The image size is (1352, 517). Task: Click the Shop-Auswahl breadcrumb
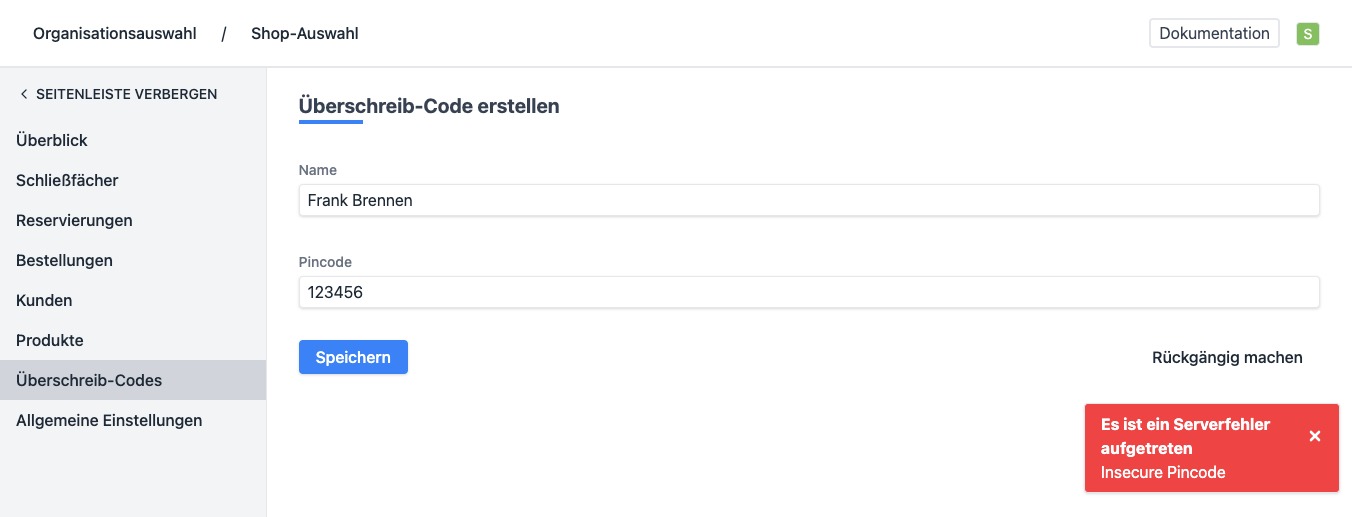click(305, 34)
